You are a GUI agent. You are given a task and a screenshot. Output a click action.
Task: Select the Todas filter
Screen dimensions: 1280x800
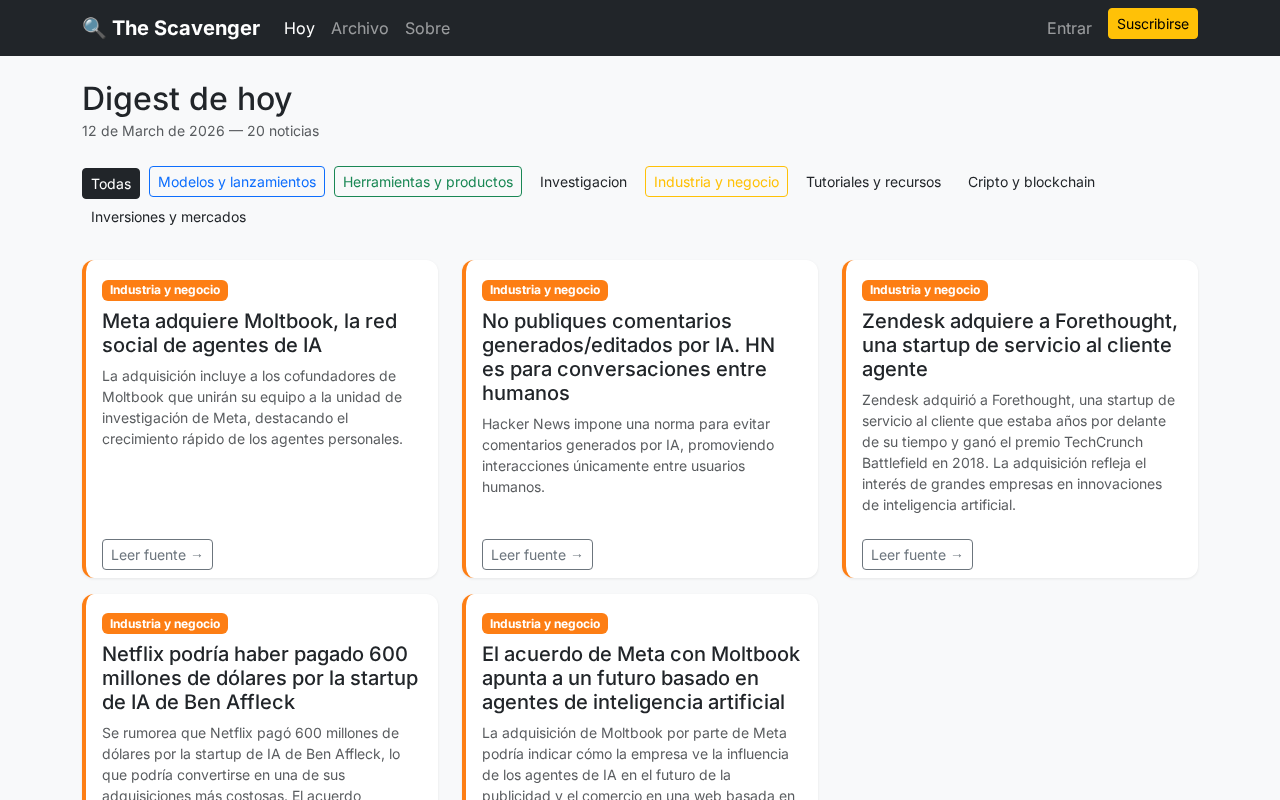coord(111,183)
